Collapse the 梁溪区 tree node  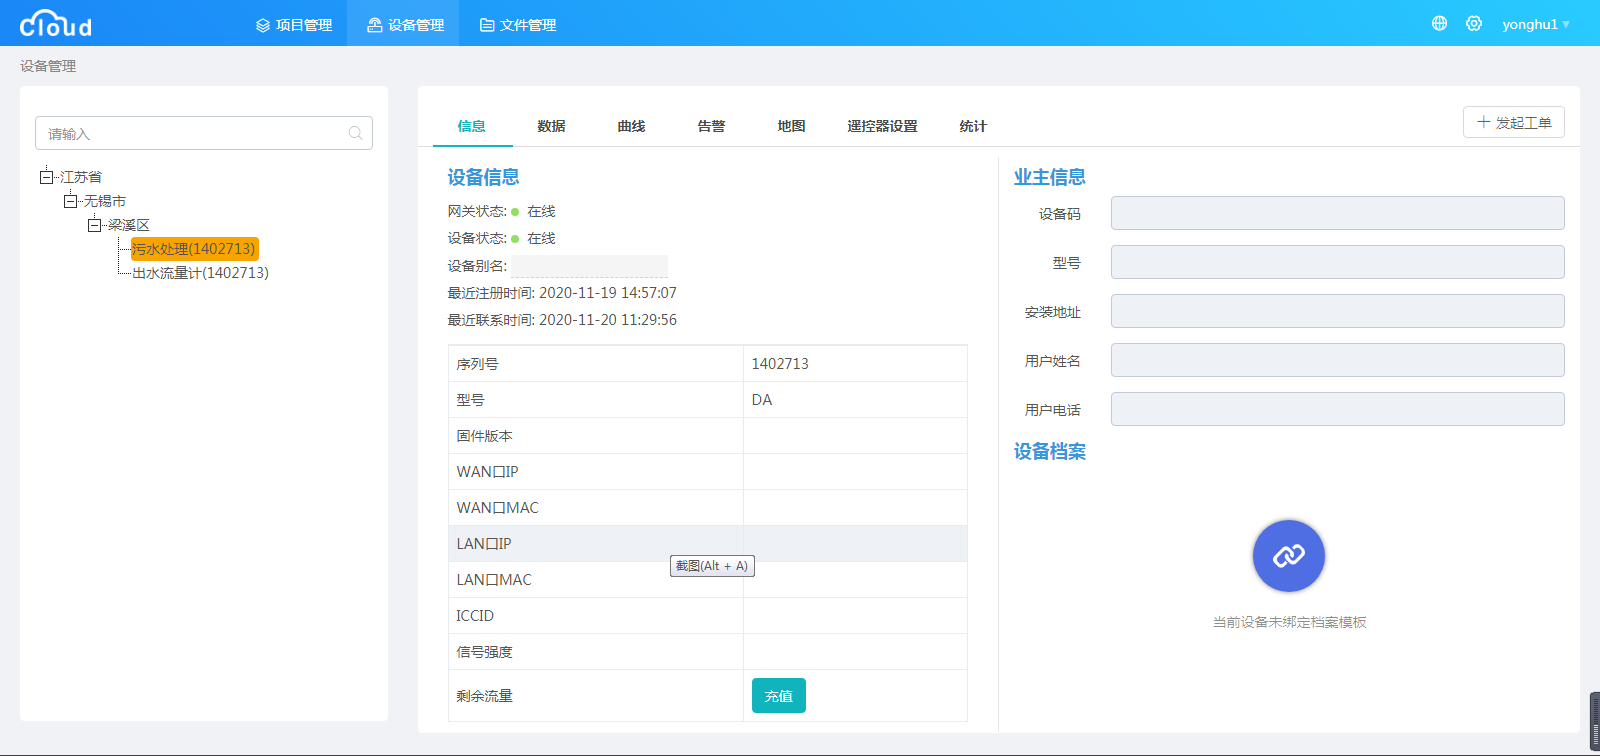(x=94, y=225)
